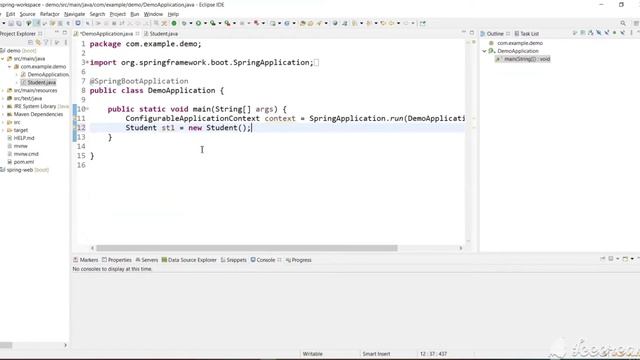Screen dimensions: 640x360
Task: Maximize the editor area
Action: [x=472, y=33]
